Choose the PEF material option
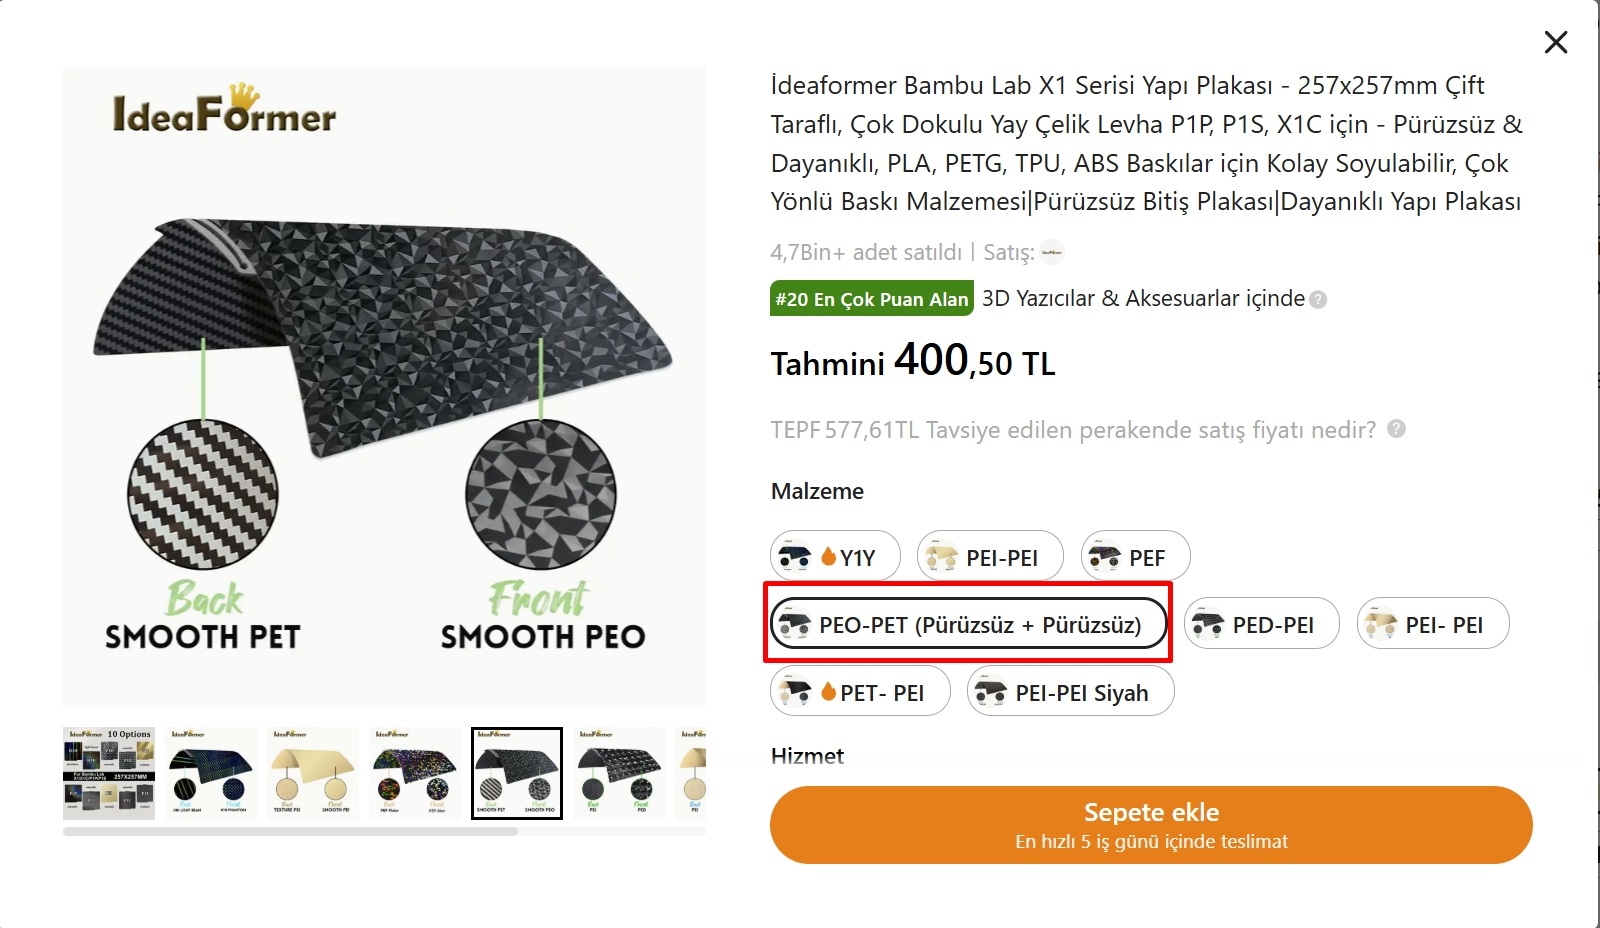1600x928 pixels. [x=1135, y=557]
